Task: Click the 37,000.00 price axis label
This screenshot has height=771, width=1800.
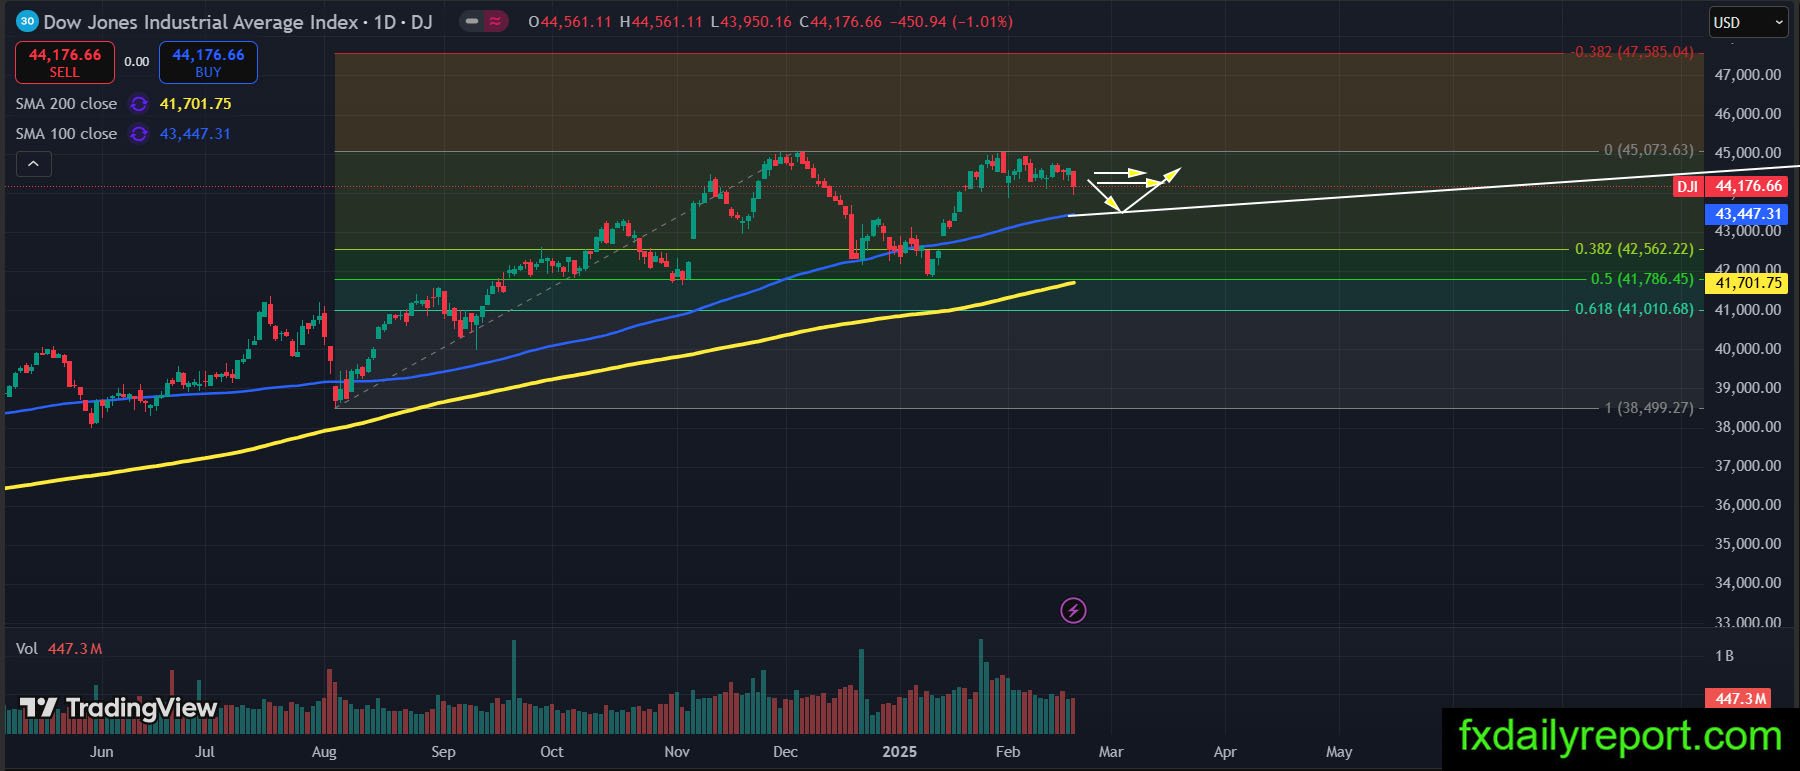Action: (x=1748, y=466)
